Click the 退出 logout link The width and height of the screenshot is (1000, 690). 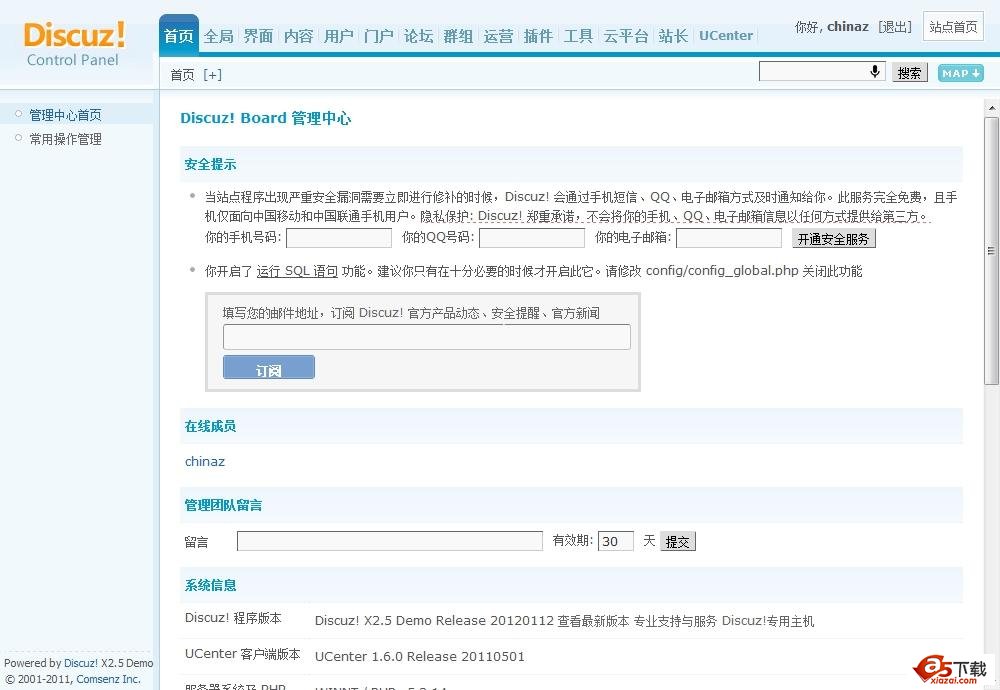[x=895, y=27]
